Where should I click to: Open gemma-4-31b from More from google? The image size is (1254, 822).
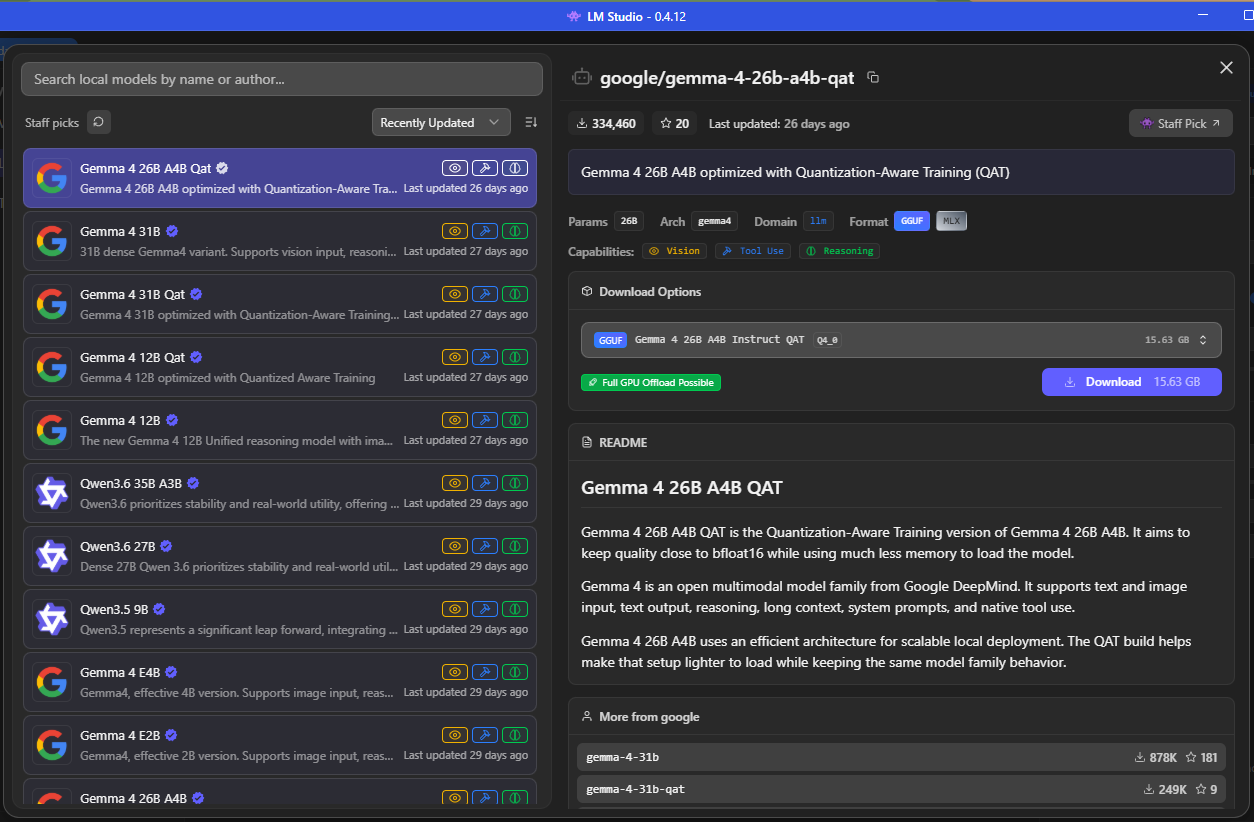(901, 757)
